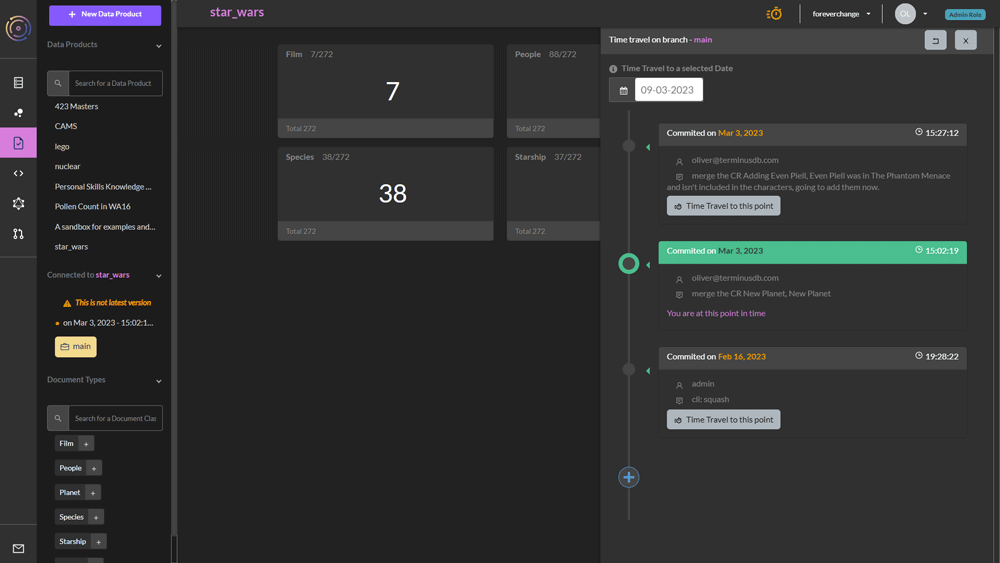Open the change requests sidebar icon

pos(18,234)
